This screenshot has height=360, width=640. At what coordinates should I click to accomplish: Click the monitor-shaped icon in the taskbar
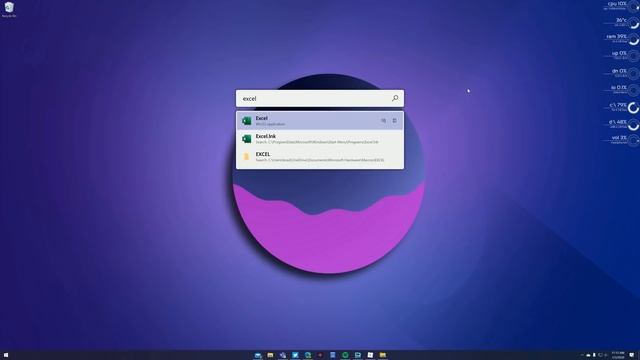point(358,355)
